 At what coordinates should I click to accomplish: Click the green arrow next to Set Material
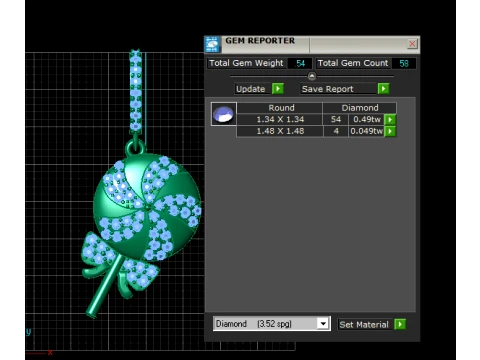tap(400, 324)
